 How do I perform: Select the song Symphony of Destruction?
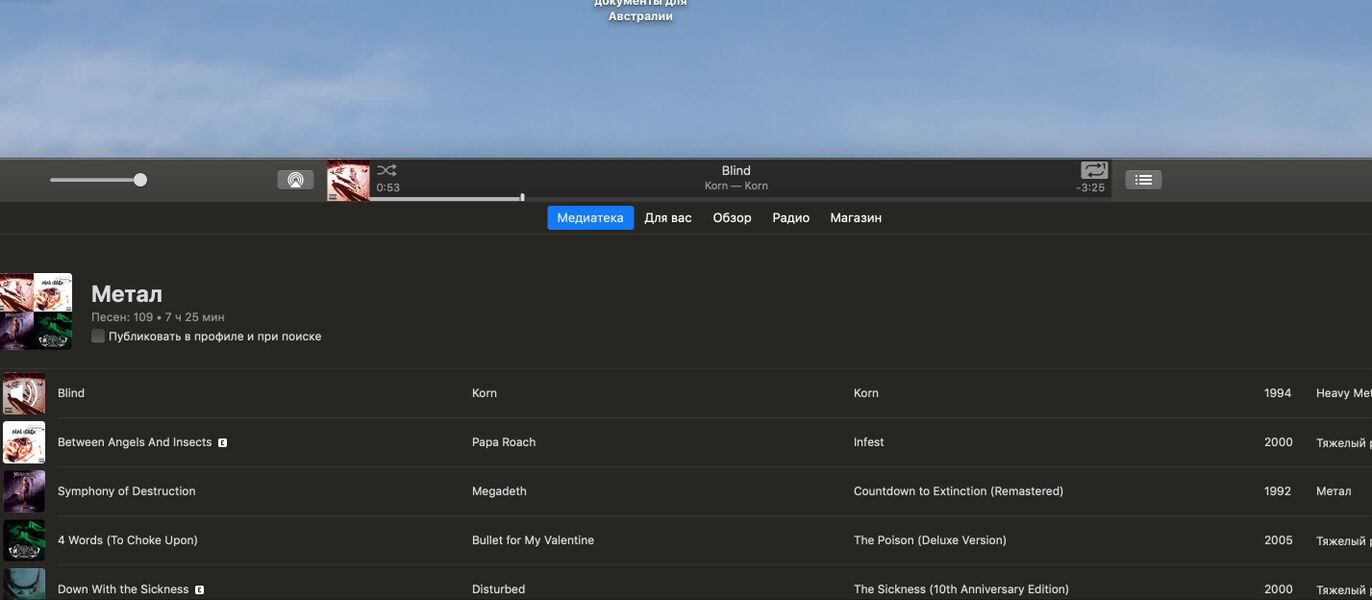coord(127,491)
